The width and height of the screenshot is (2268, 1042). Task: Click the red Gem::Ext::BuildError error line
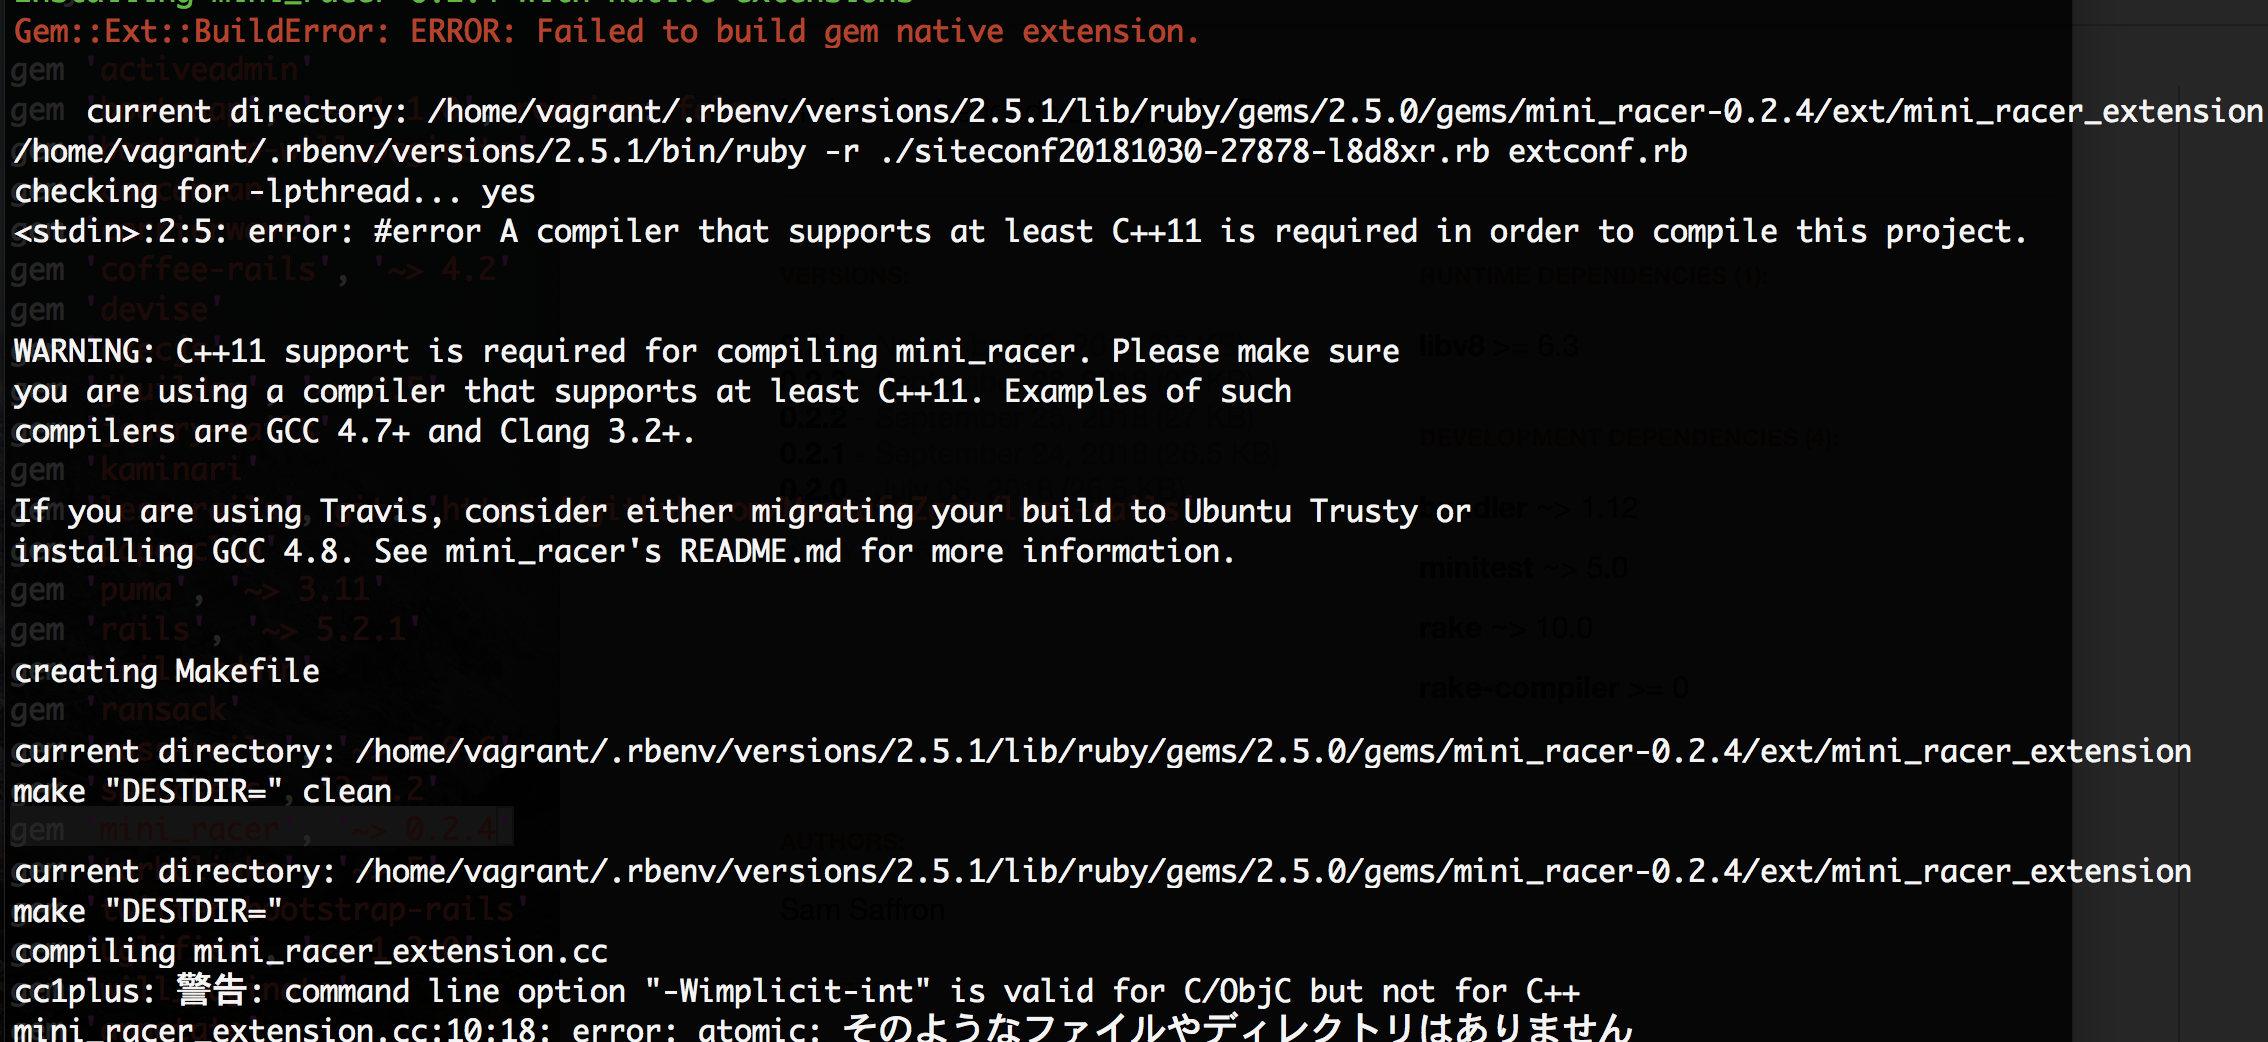coord(606,32)
